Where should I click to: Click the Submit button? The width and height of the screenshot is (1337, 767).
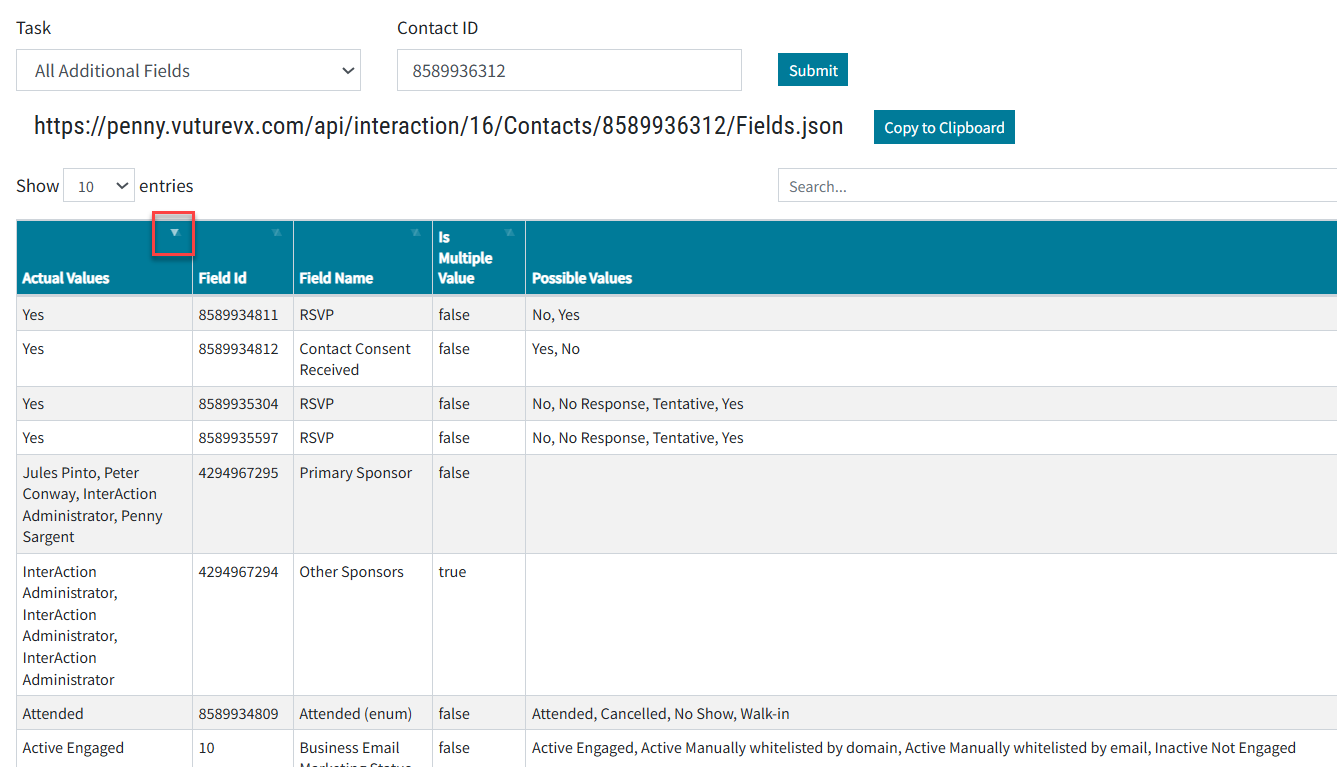[x=813, y=70]
